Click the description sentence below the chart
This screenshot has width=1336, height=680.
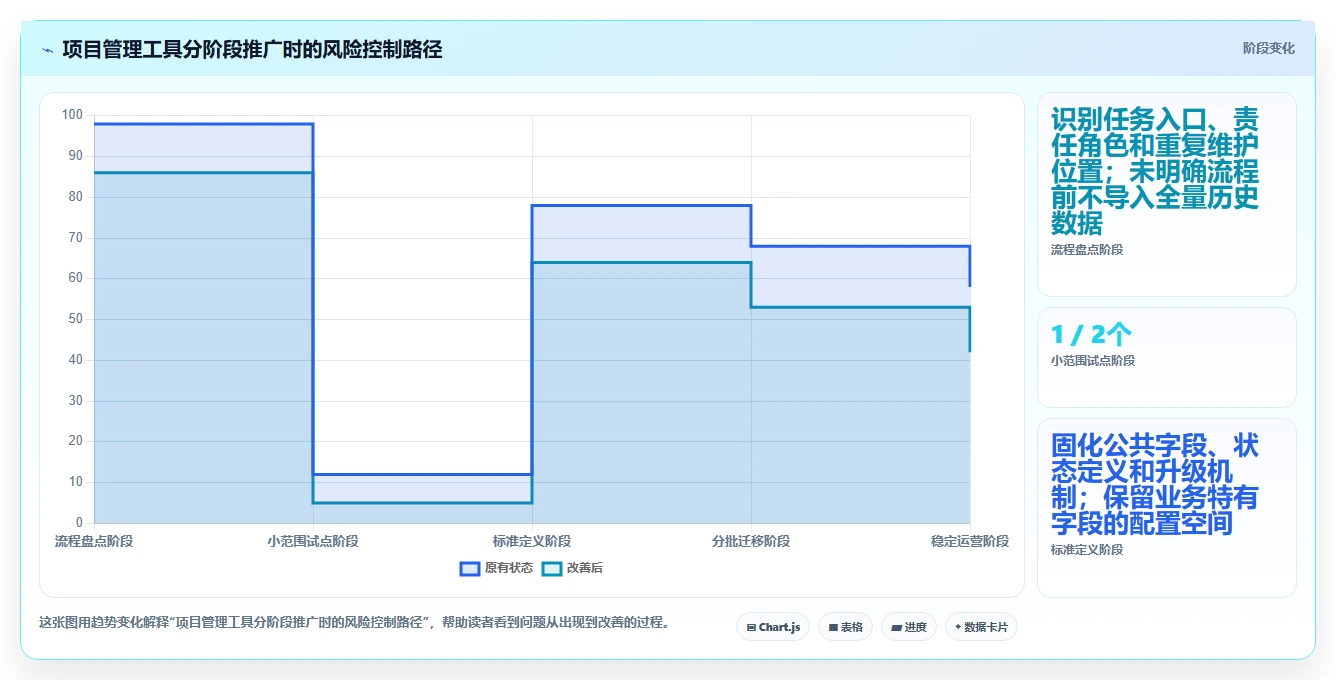(354, 622)
